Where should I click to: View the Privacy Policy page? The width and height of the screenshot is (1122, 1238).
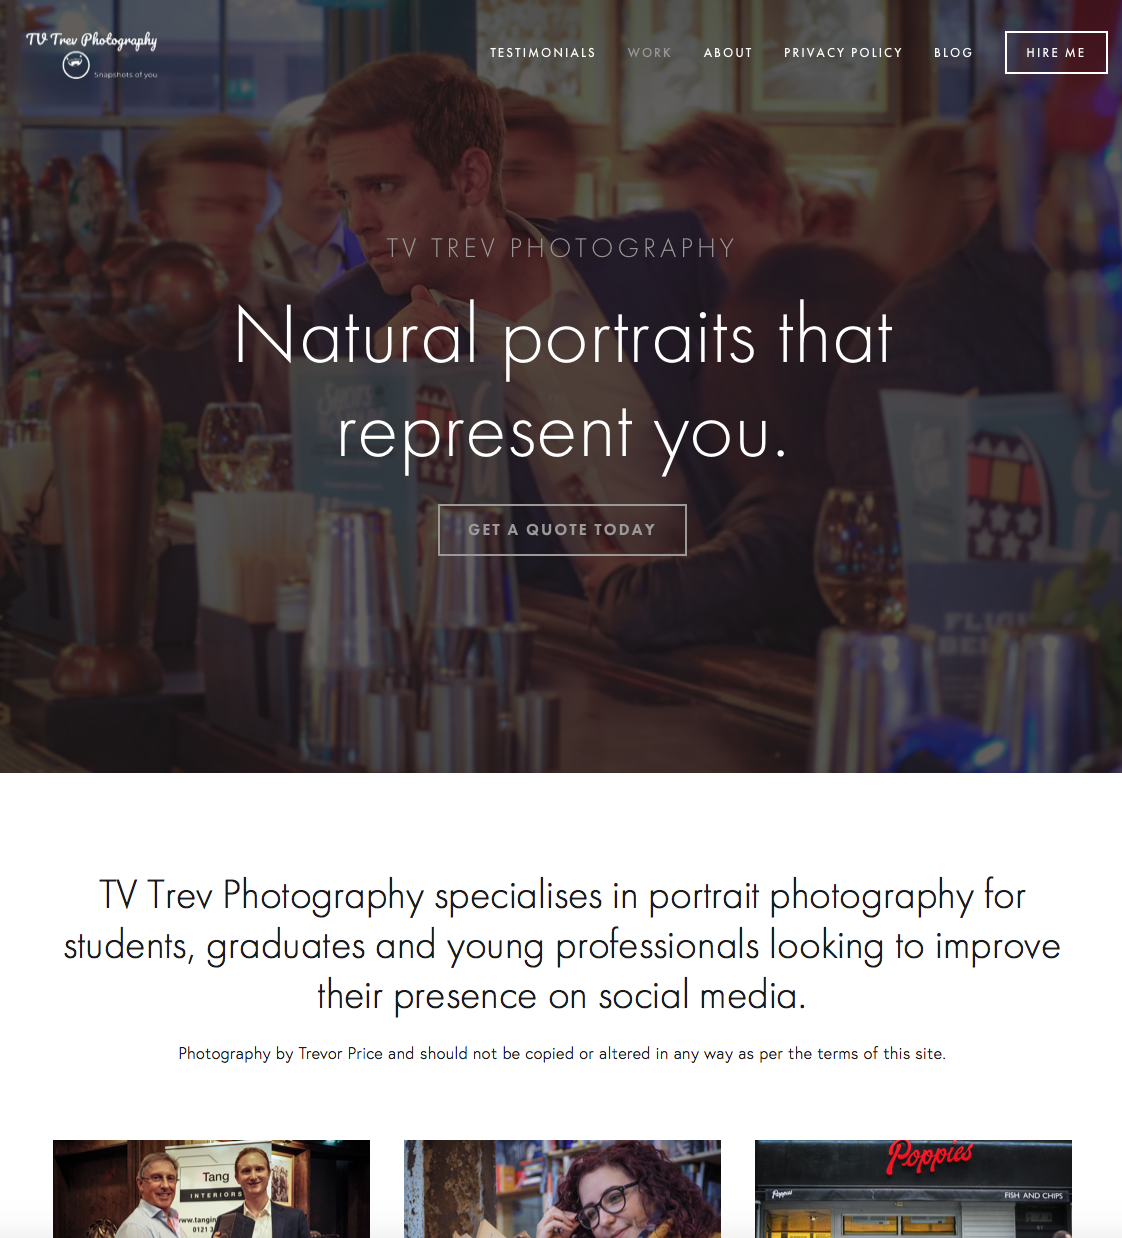coord(843,53)
